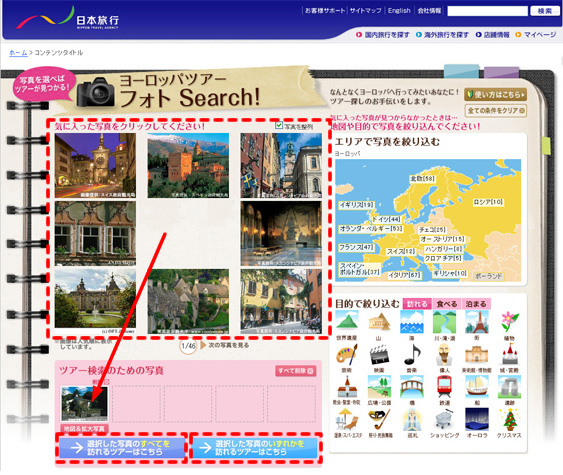Select the night clock tower street photo
The height and width of the screenshot is (475, 563).
[95, 166]
